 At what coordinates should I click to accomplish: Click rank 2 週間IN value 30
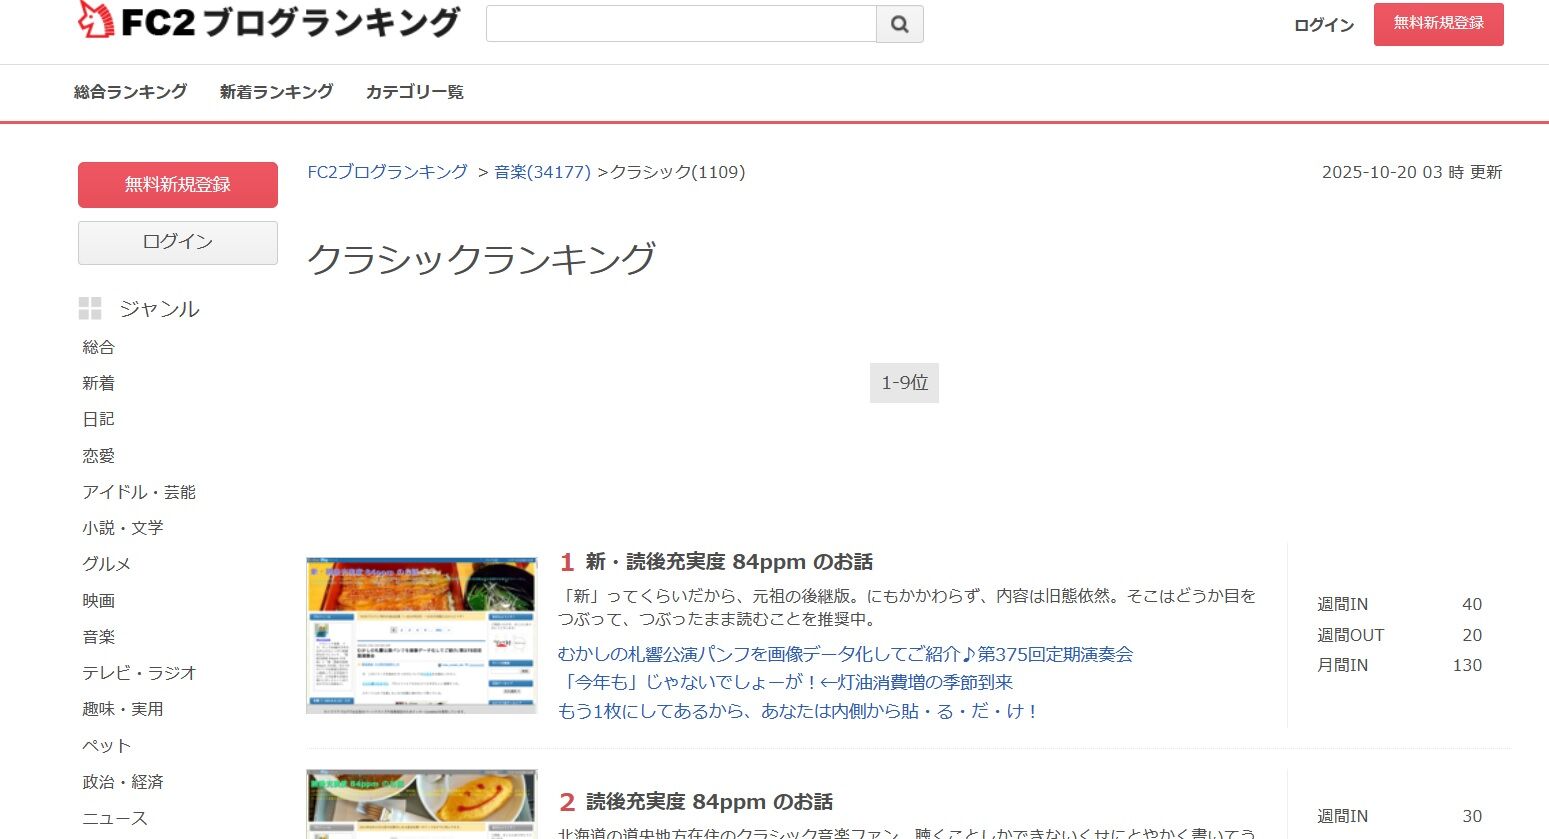pos(1472,816)
